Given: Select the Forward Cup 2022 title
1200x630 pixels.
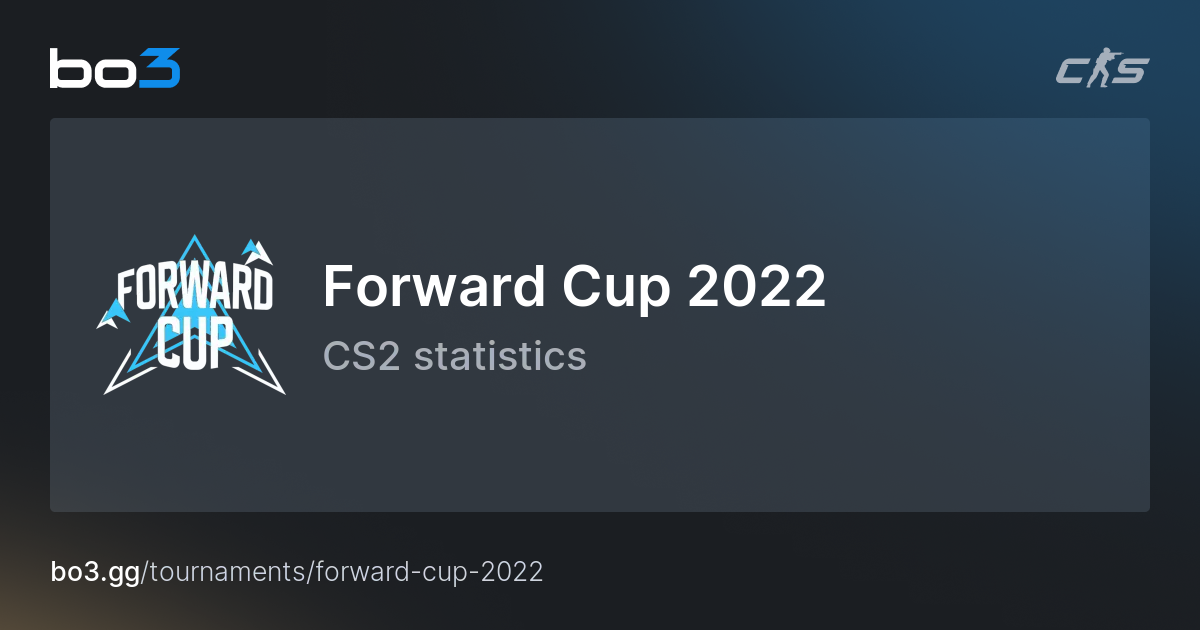Looking at the screenshot, I should click(574, 287).
